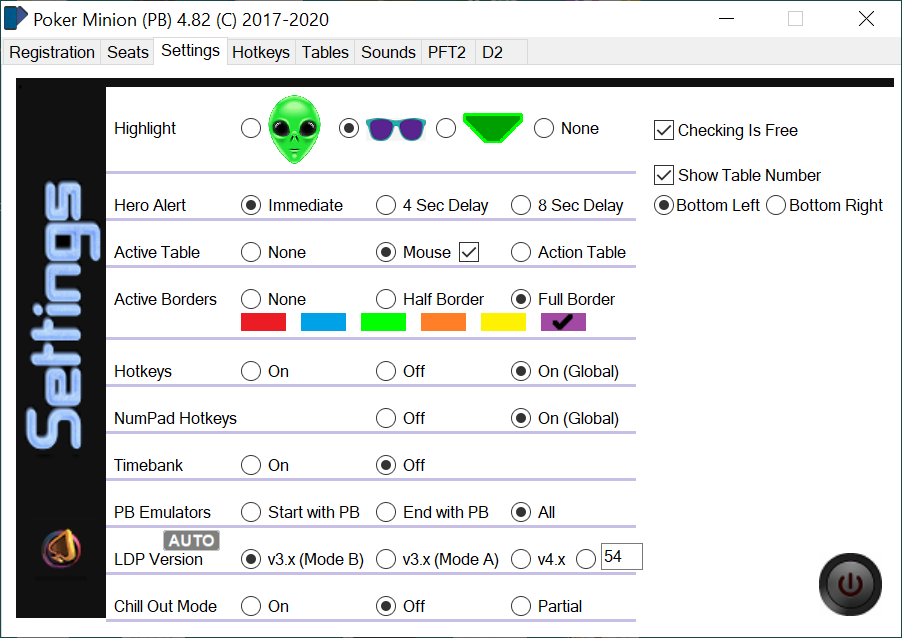Select Bottom Right table number position

(x=775, y=205)
